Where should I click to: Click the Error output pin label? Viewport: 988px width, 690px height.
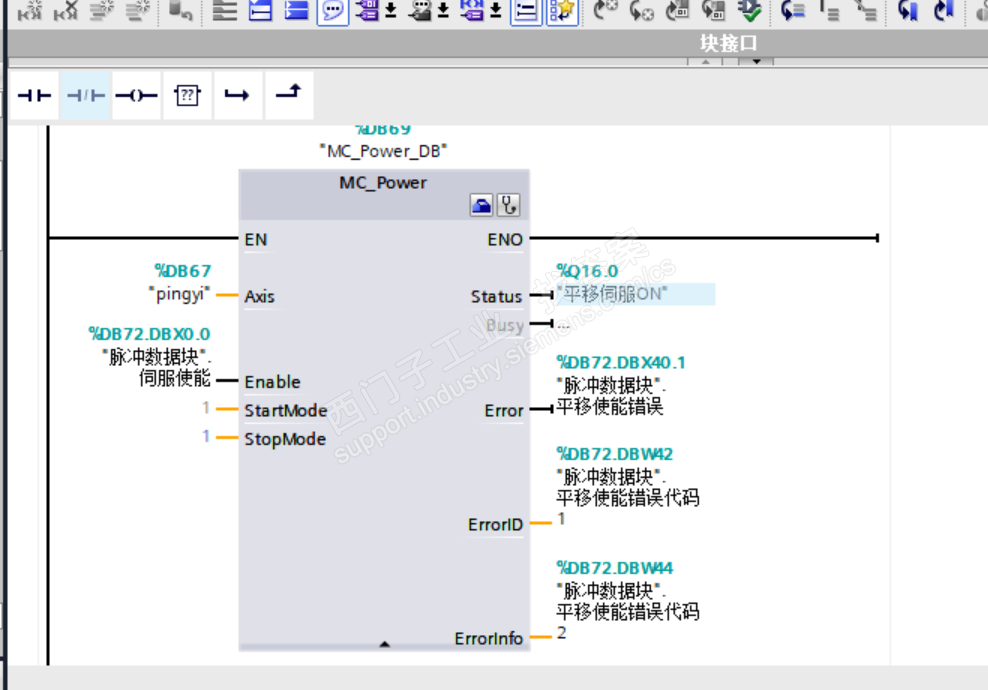(503, 411)
